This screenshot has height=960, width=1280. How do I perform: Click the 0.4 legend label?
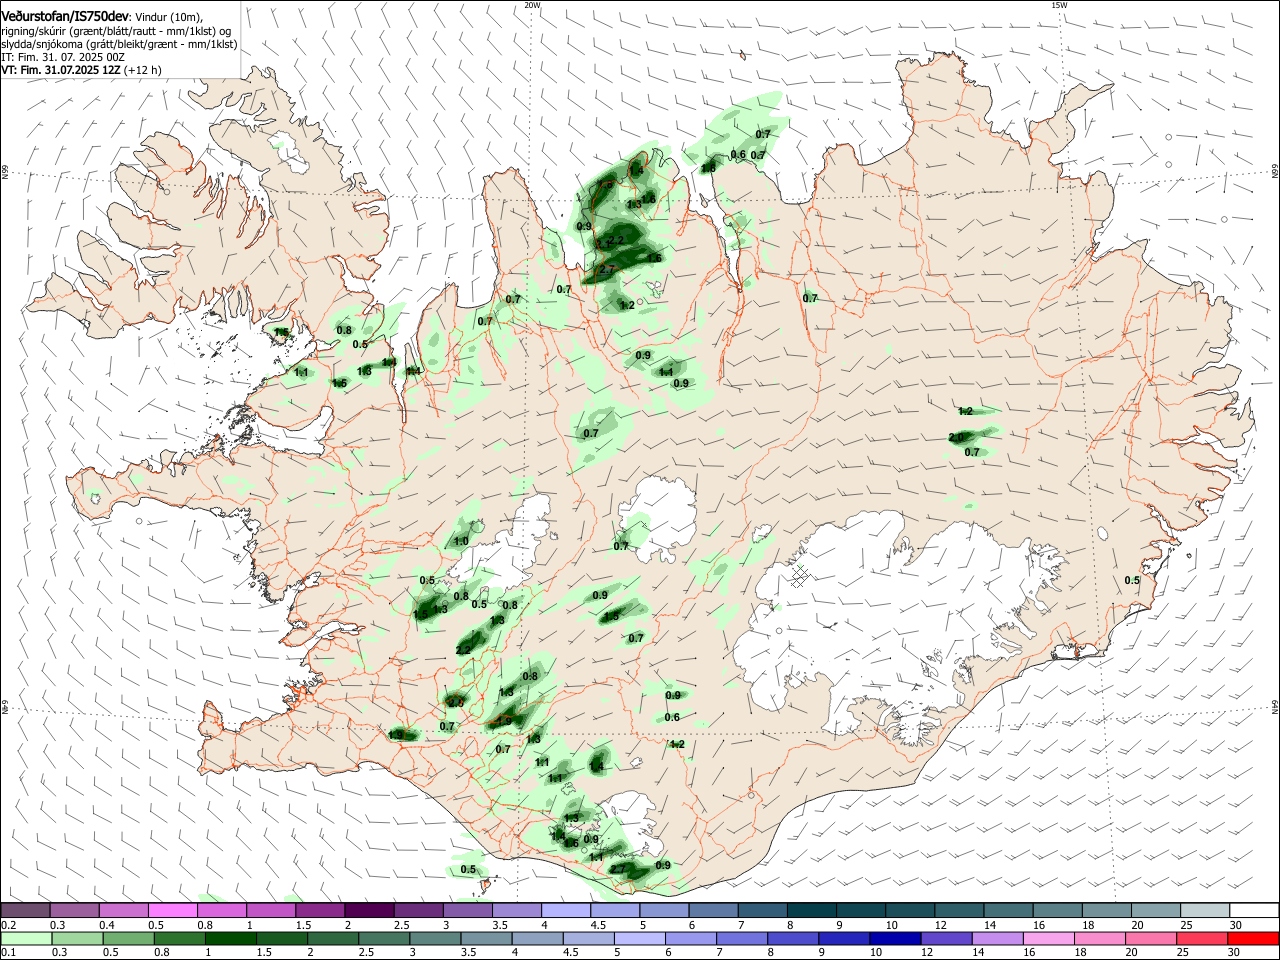pos(107,925)
